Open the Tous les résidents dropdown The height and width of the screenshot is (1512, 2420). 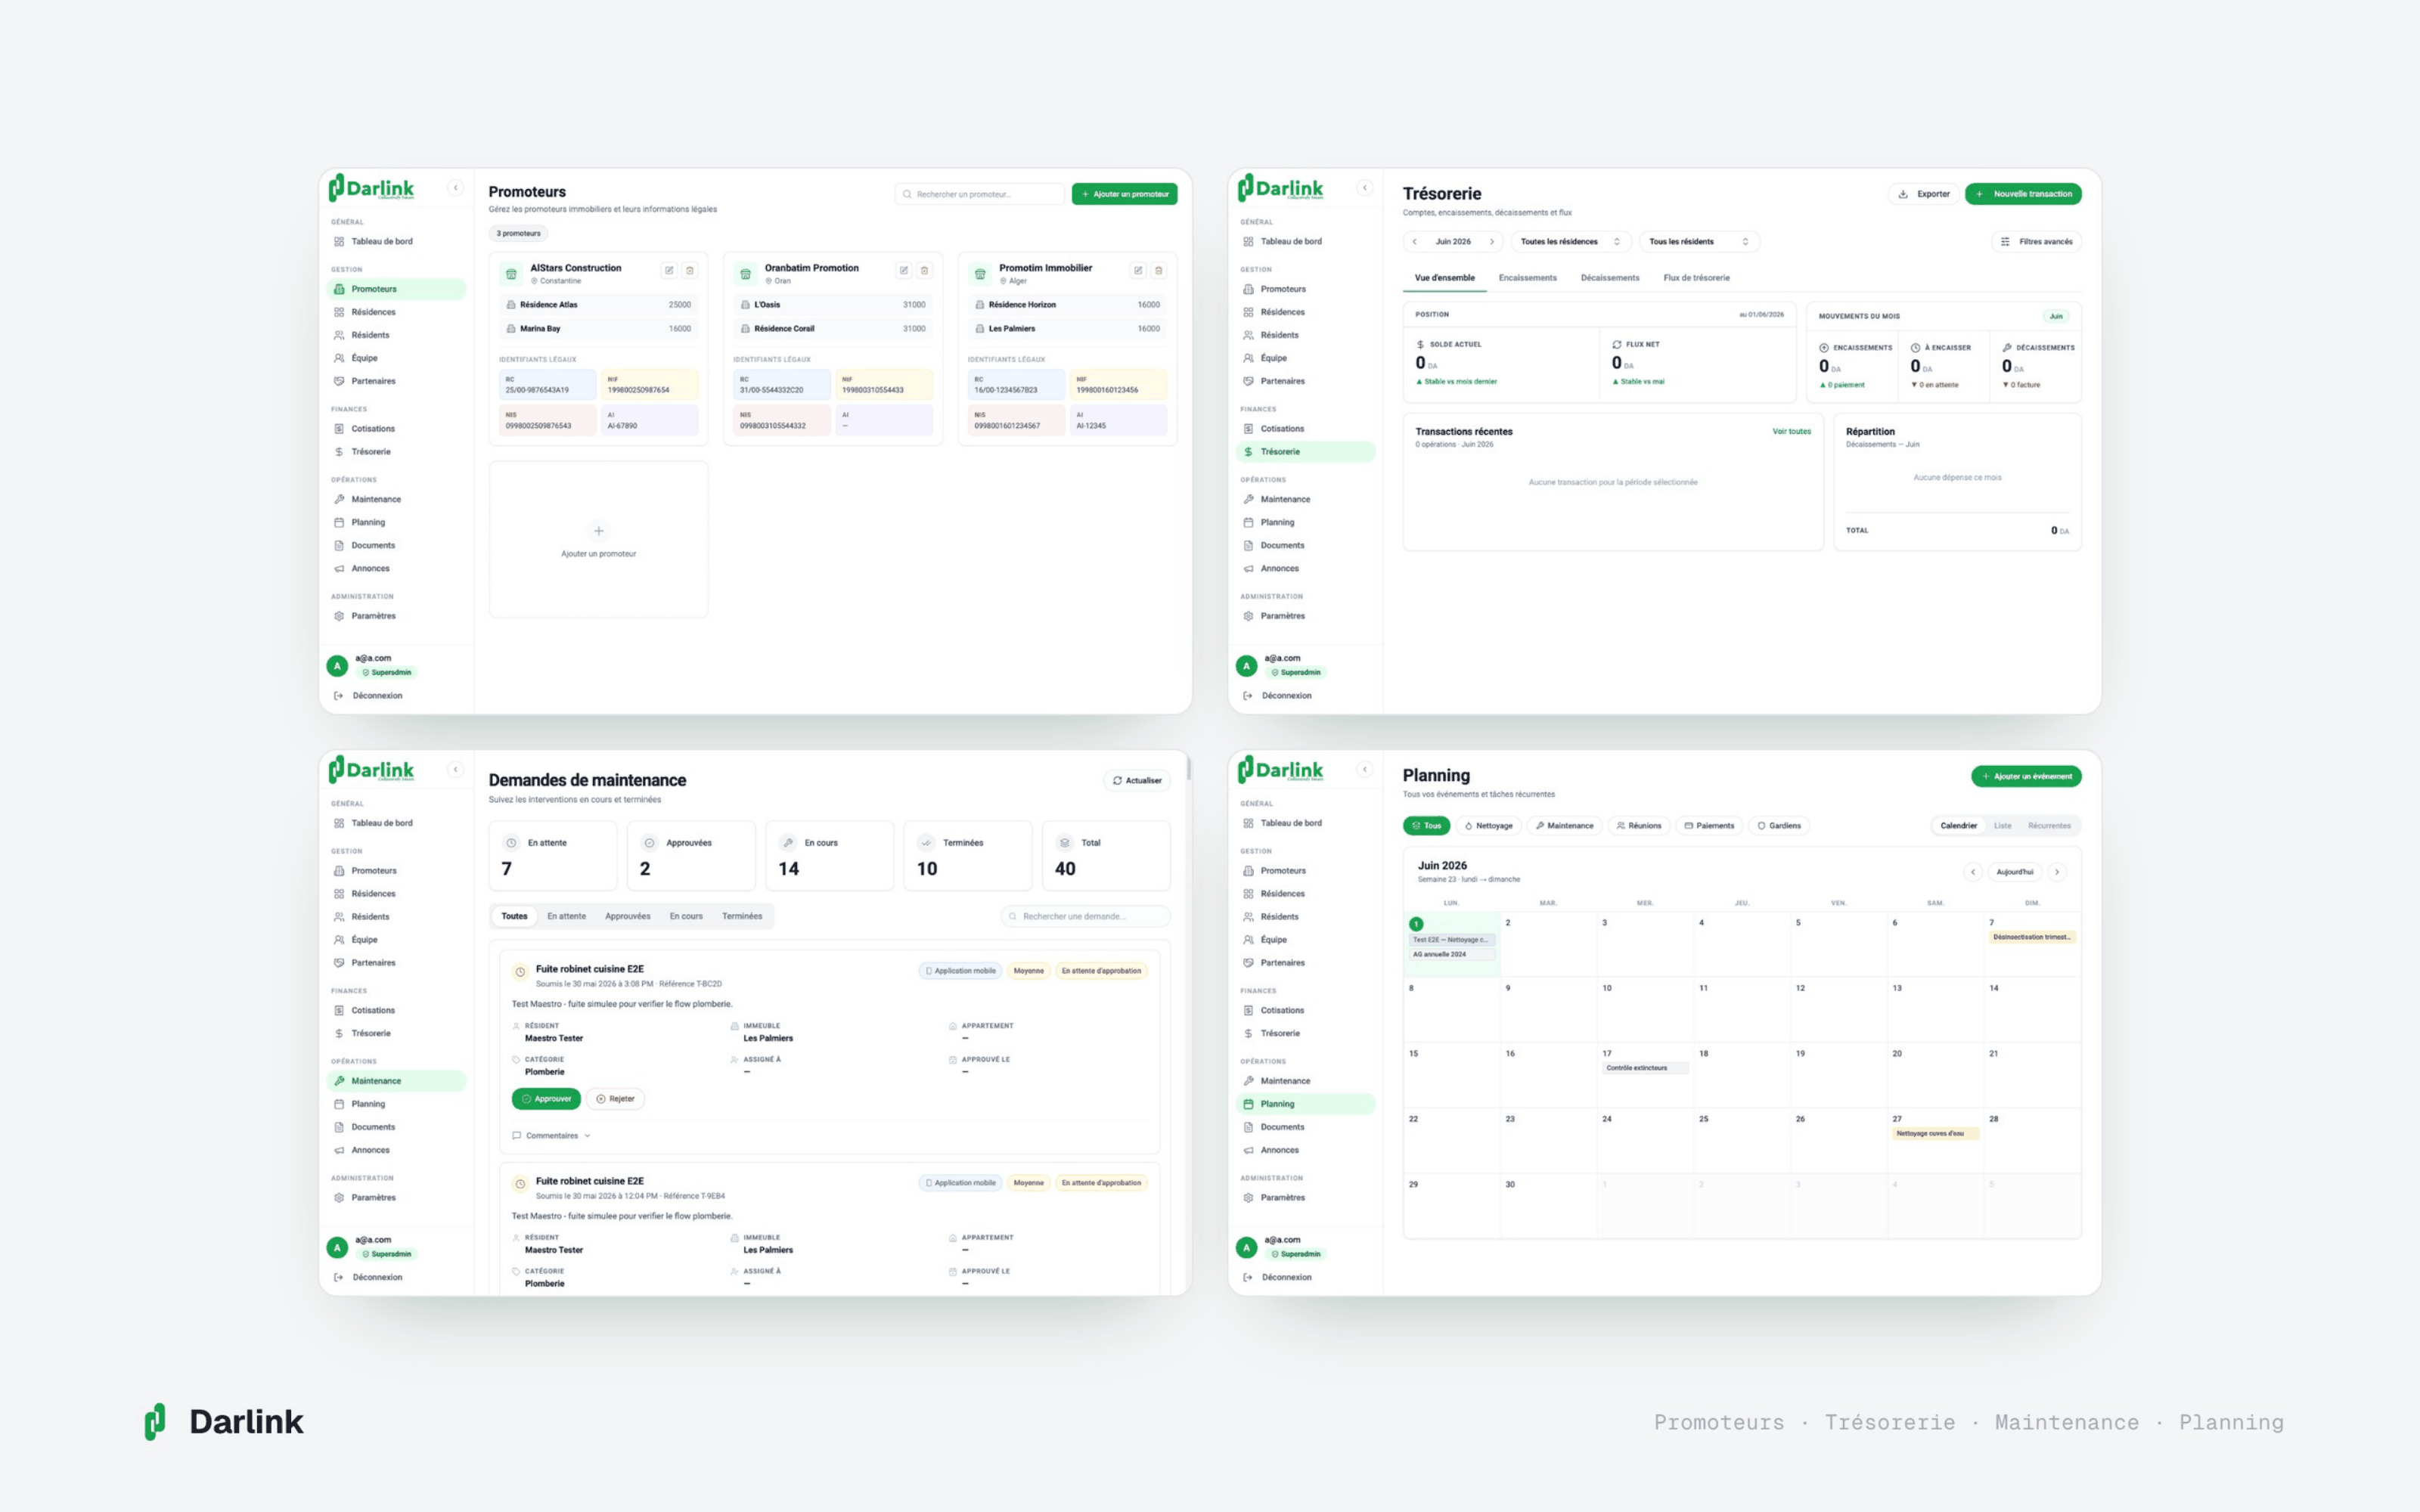(1699, 241)
